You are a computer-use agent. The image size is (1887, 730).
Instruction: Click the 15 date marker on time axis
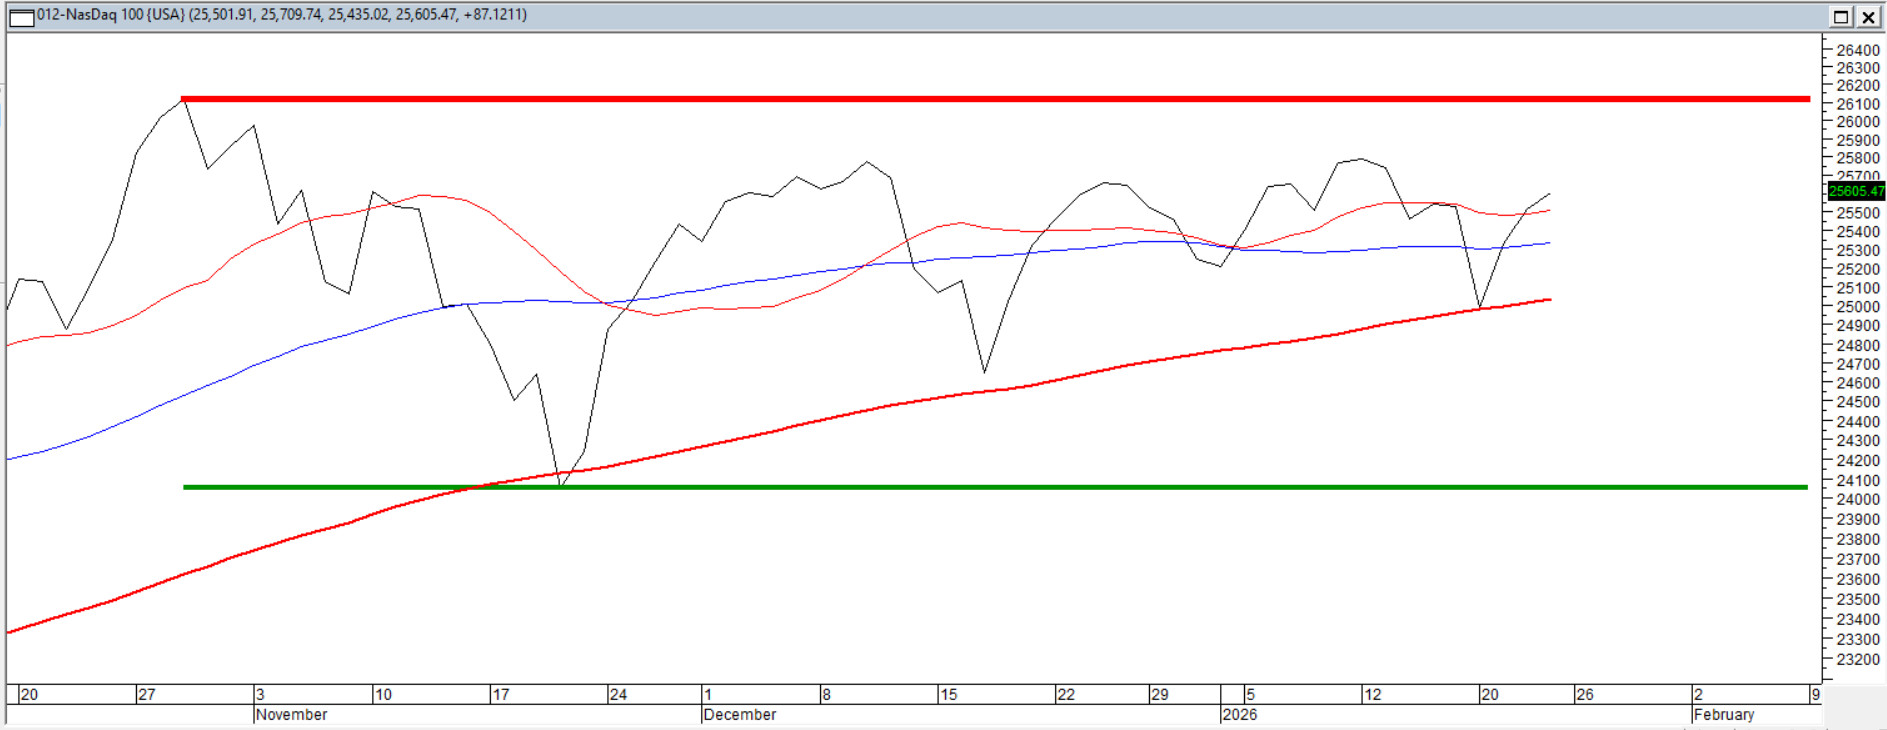[948, 695]
